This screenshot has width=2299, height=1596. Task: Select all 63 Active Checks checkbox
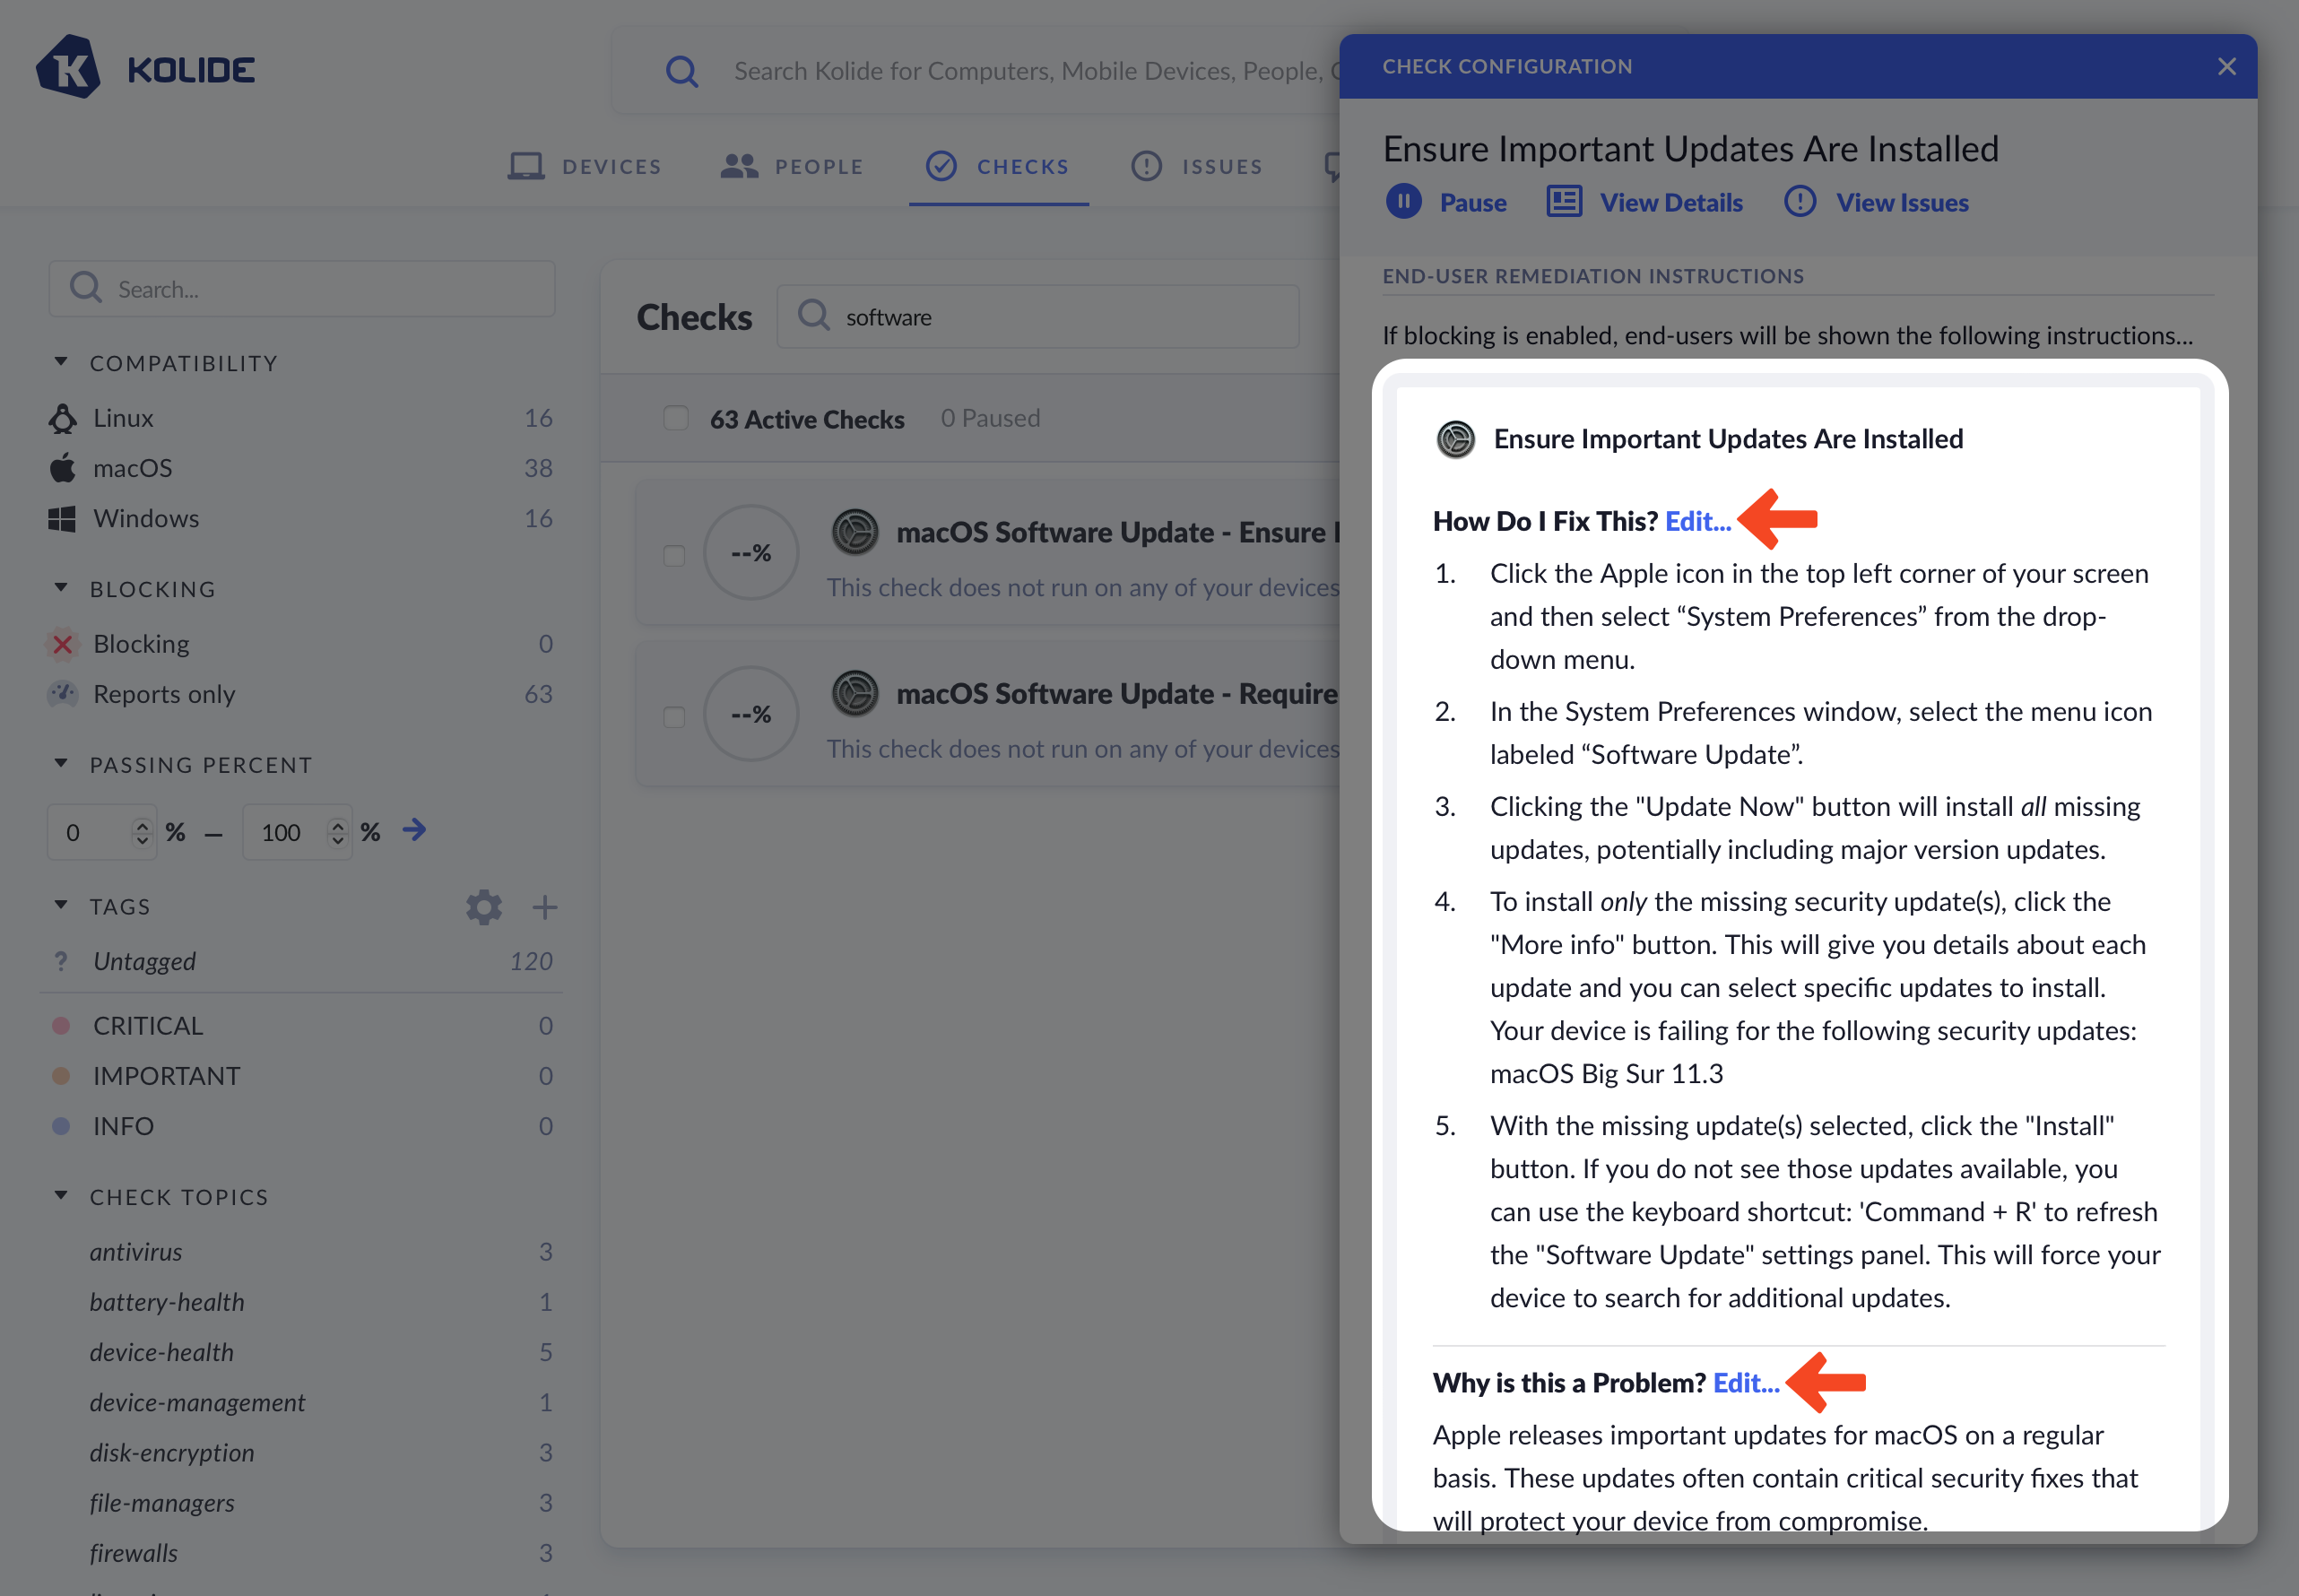[676, 418]
